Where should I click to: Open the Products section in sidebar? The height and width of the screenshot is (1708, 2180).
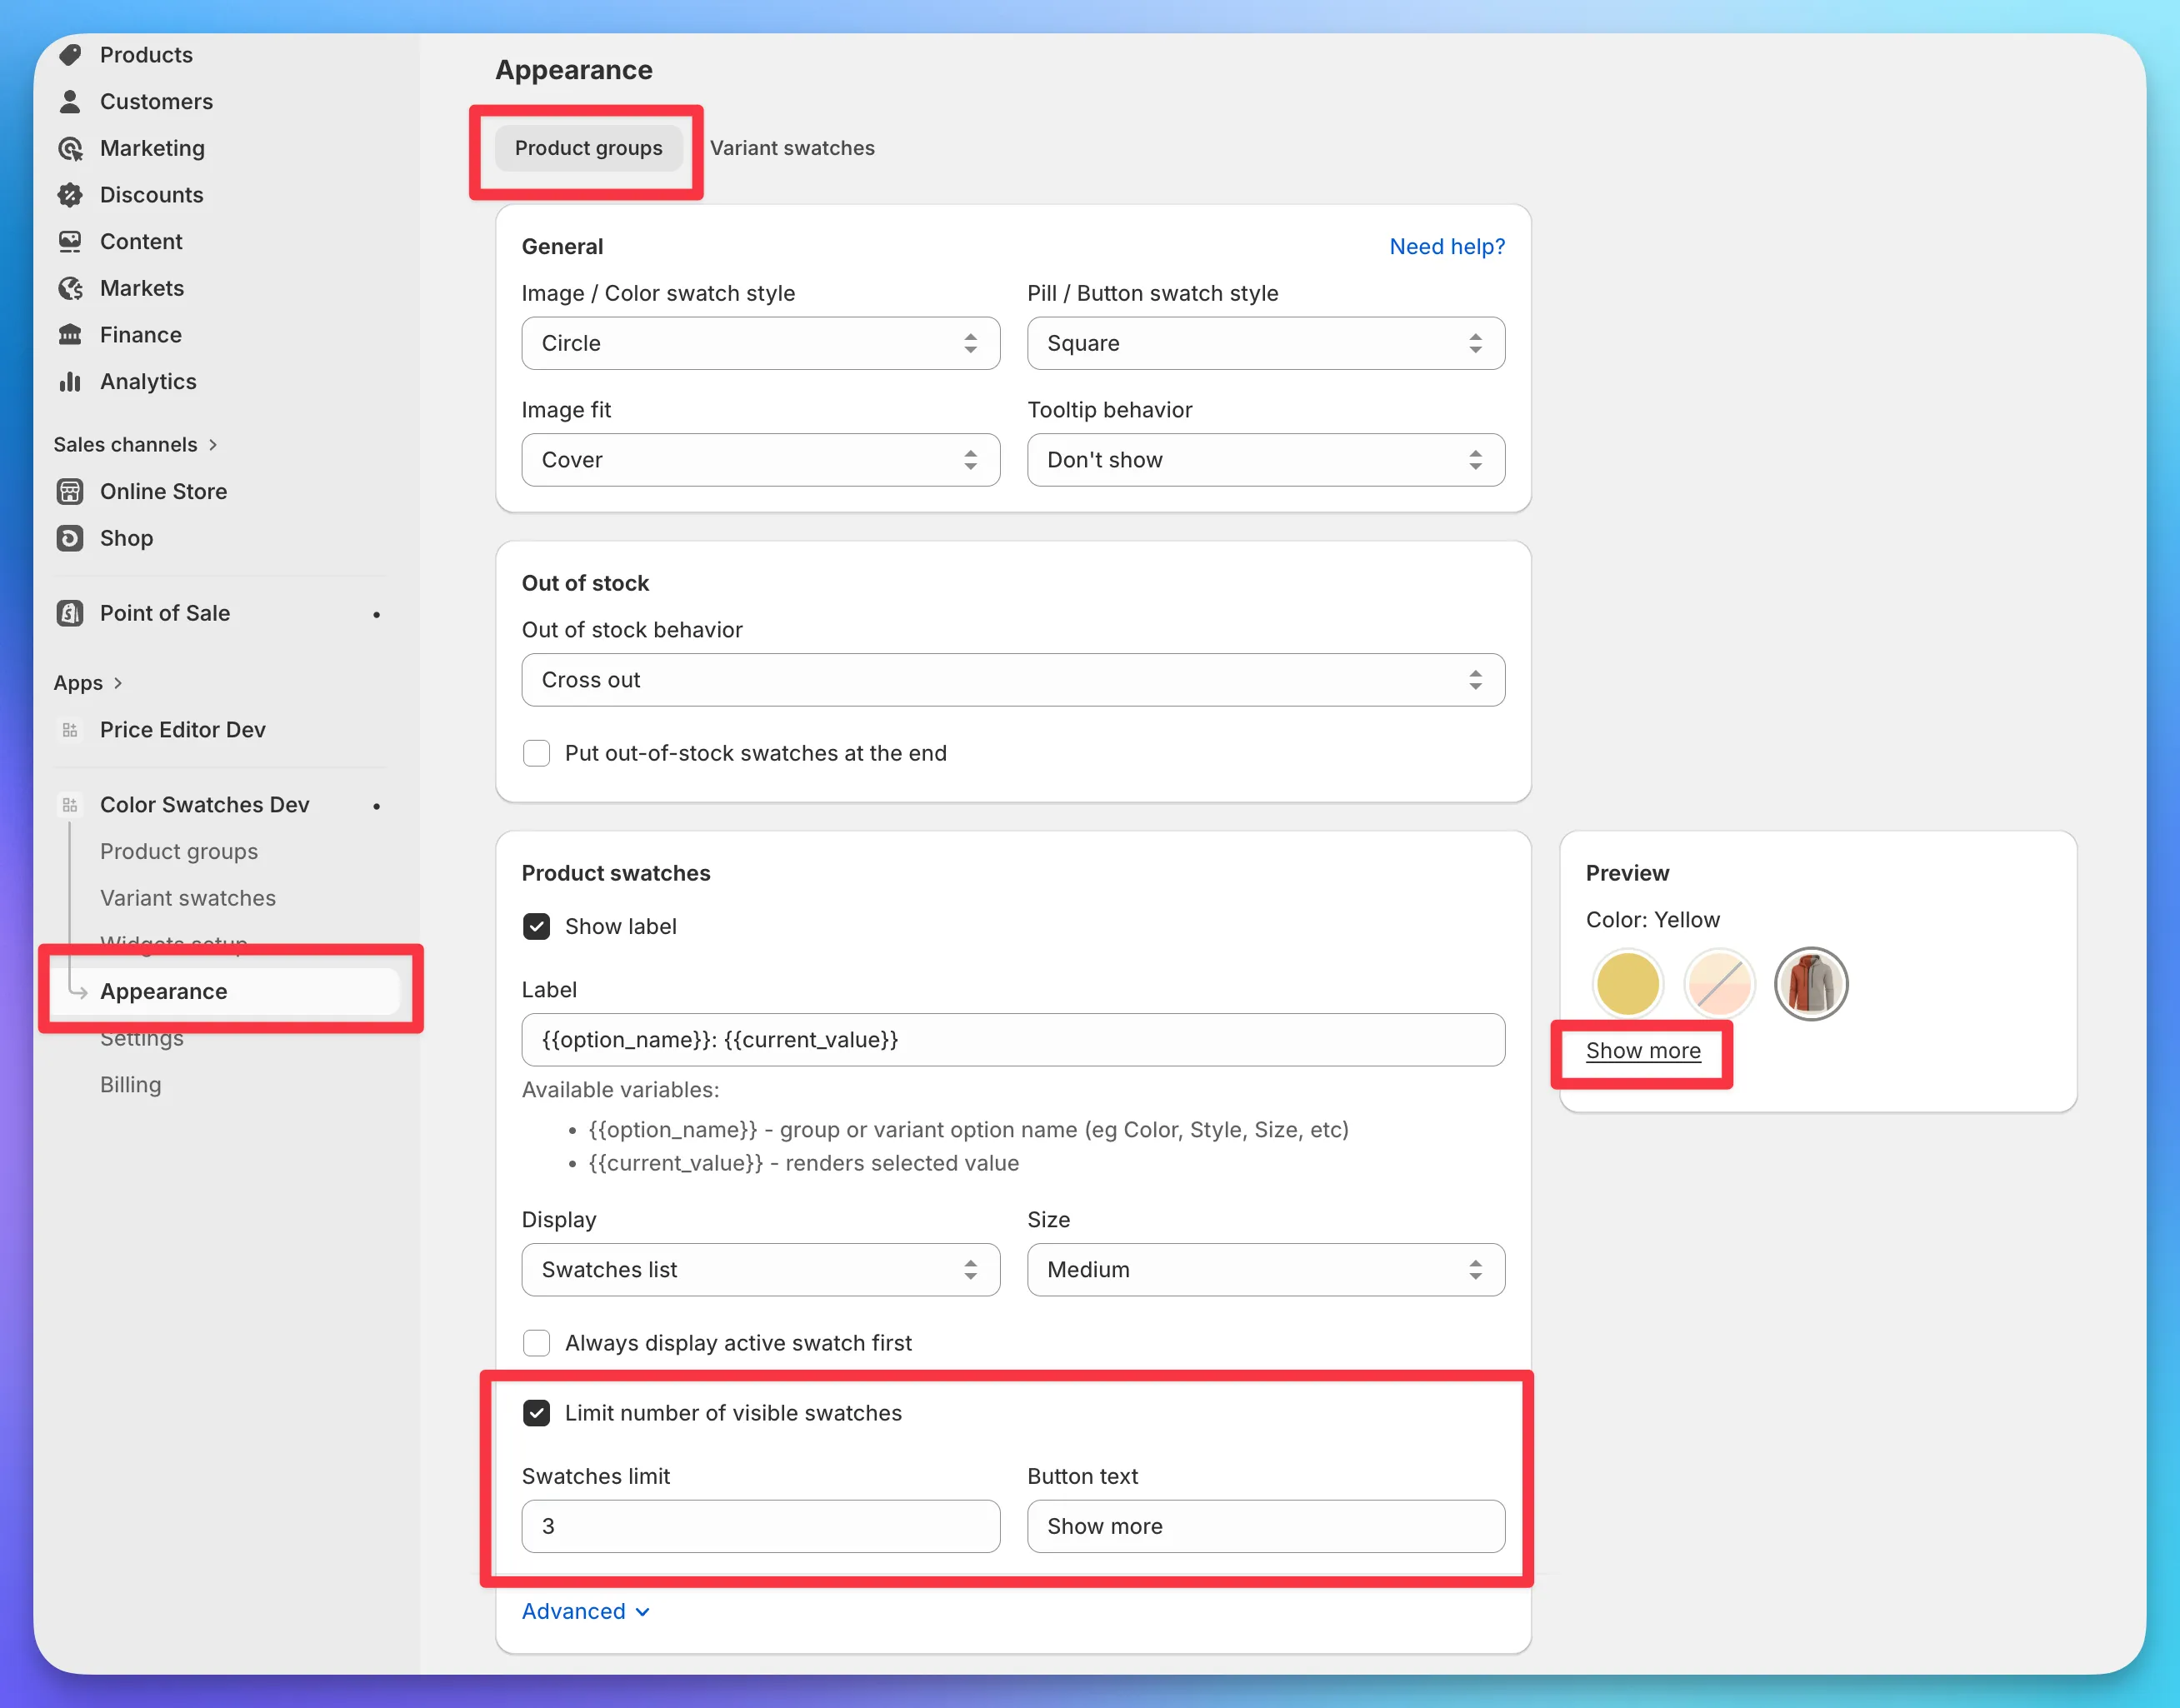pyautogui.click(x=146, y=55)
